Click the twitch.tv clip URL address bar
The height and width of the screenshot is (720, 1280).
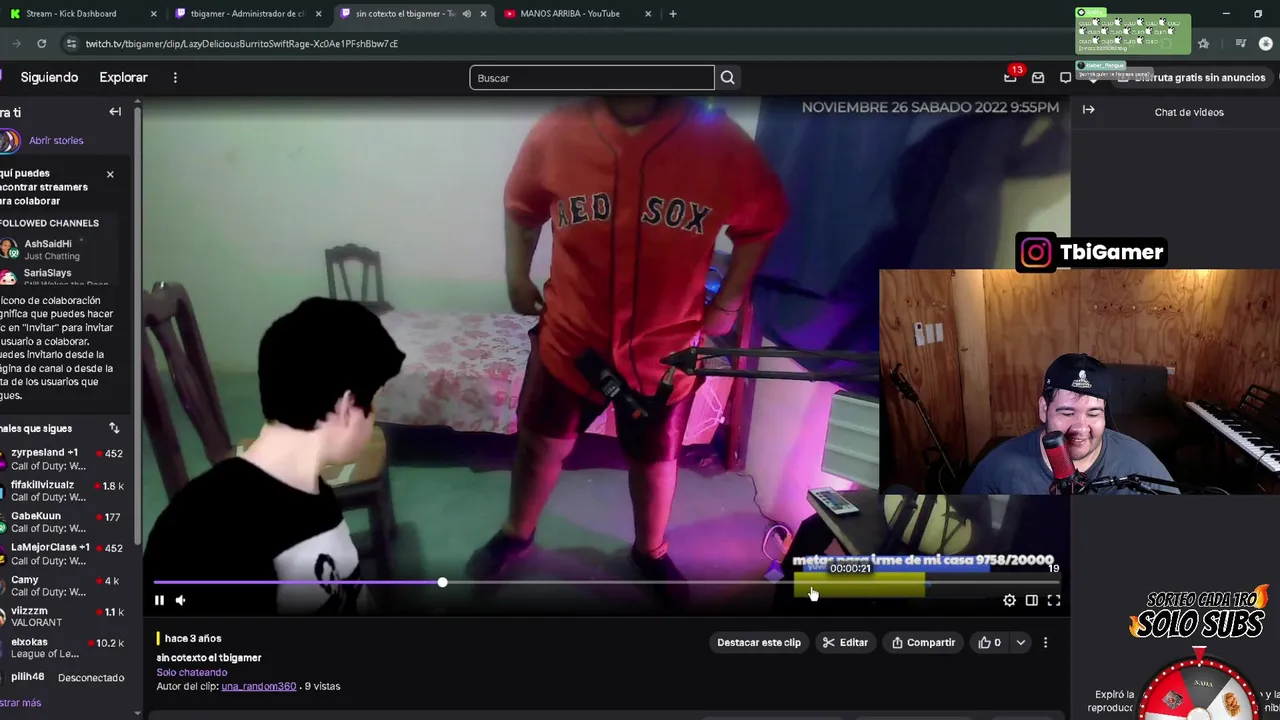[242, 43]
